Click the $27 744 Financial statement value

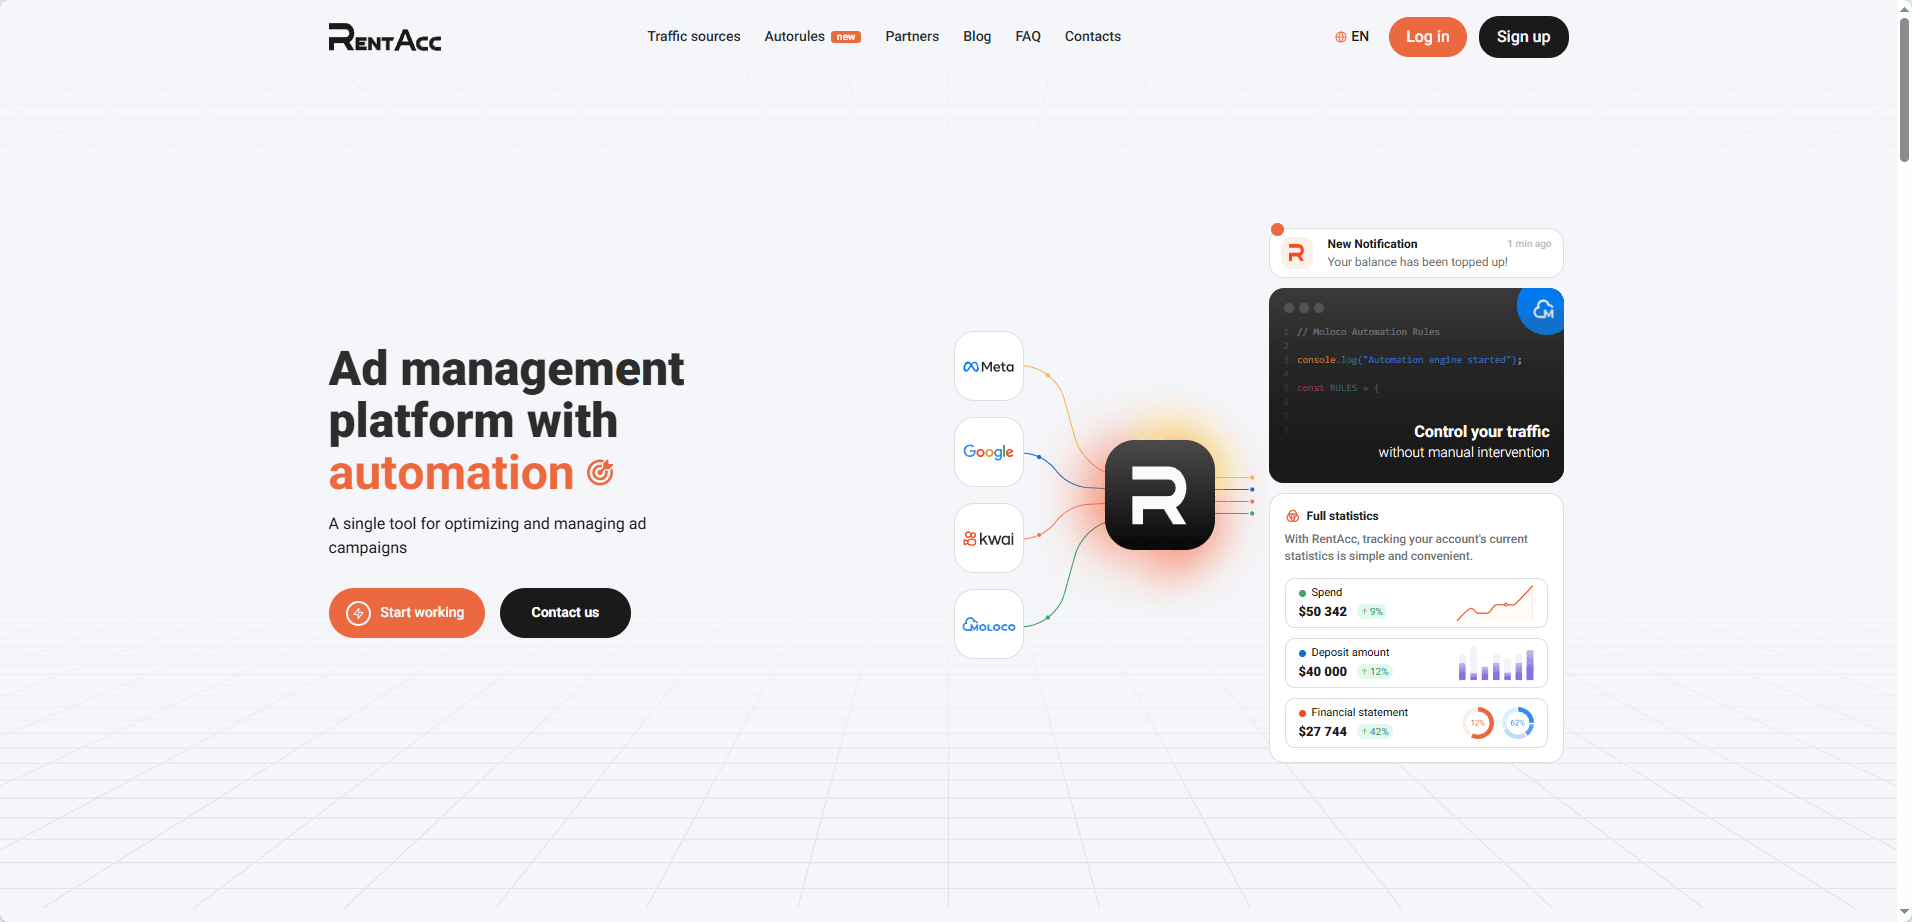point(1322,732)
